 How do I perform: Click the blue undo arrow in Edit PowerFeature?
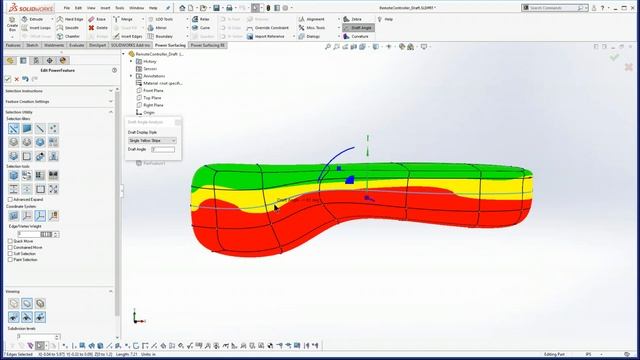25,79
